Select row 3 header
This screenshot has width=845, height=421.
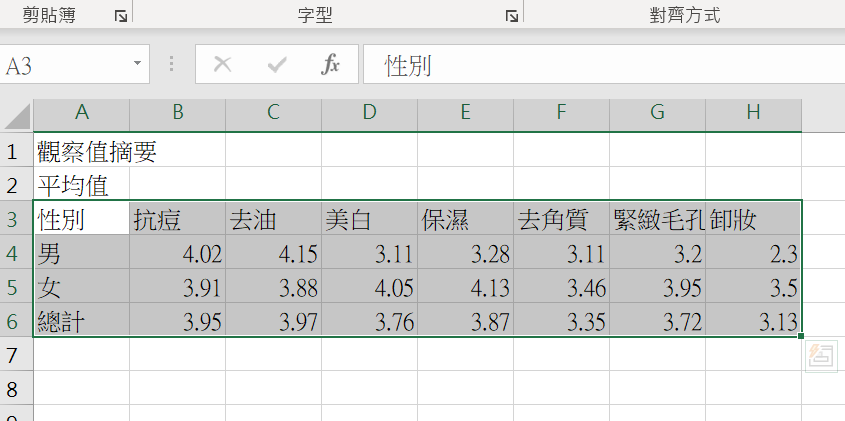click(14, 219)
